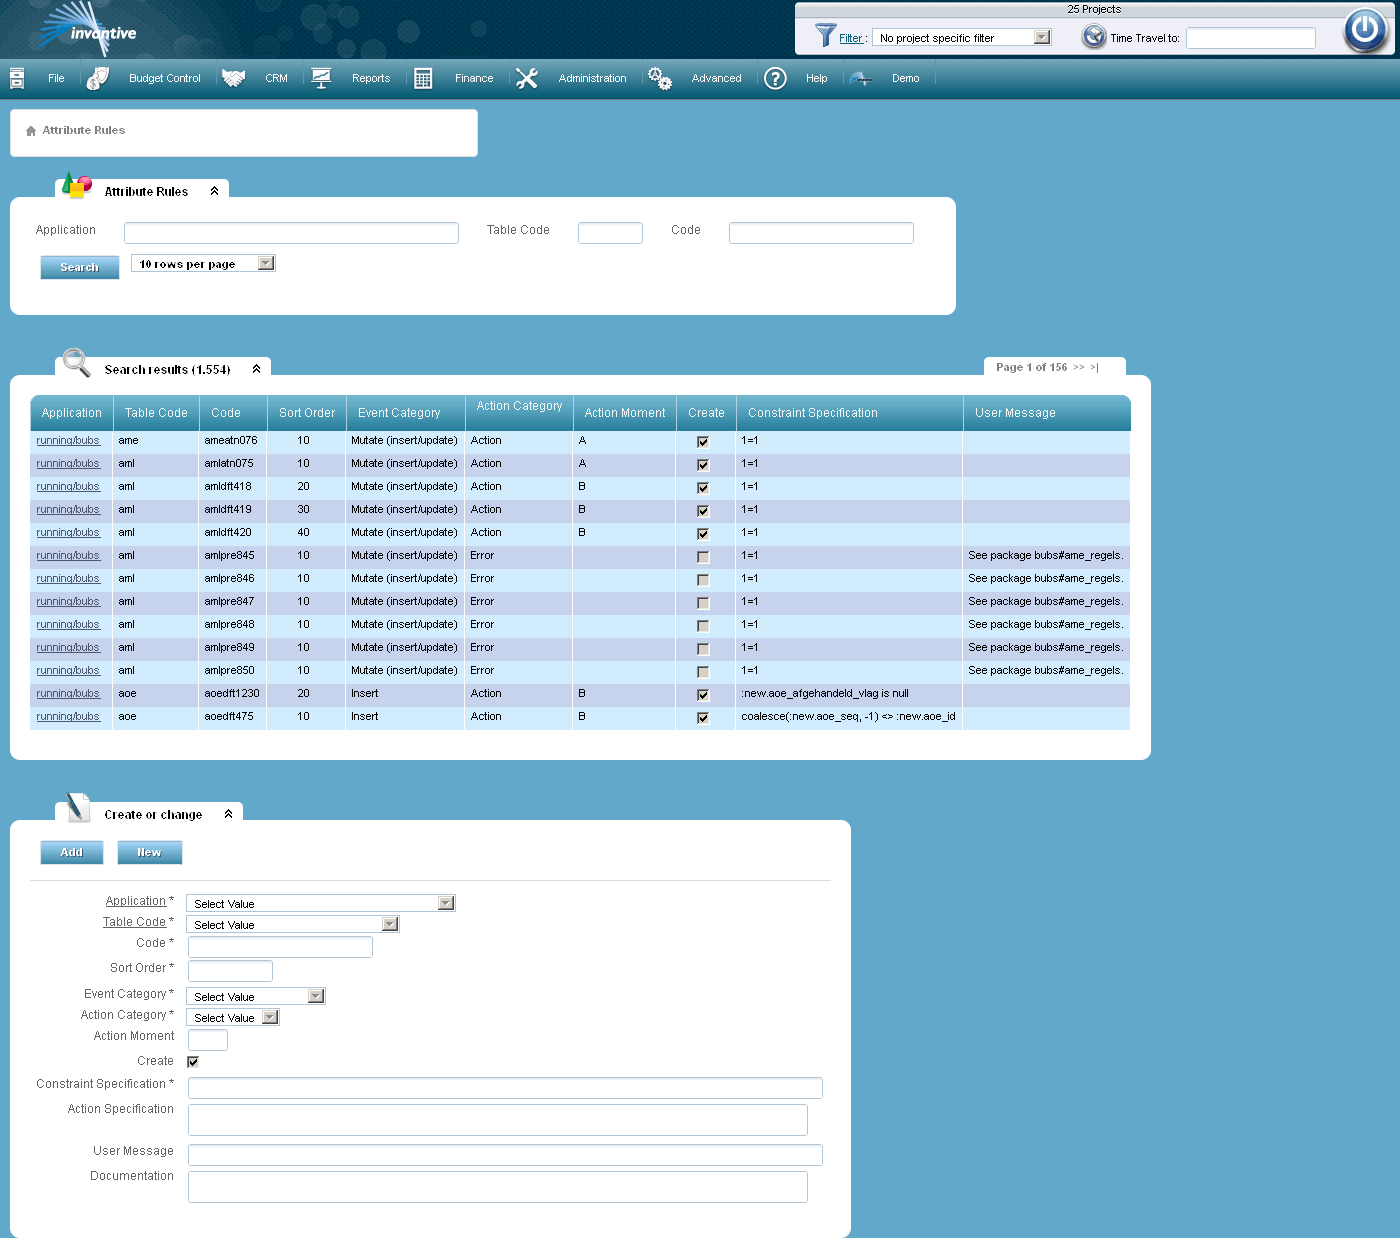Click the home icon in breadcrumb
1400x1238 pixels.
click(31, 131)
